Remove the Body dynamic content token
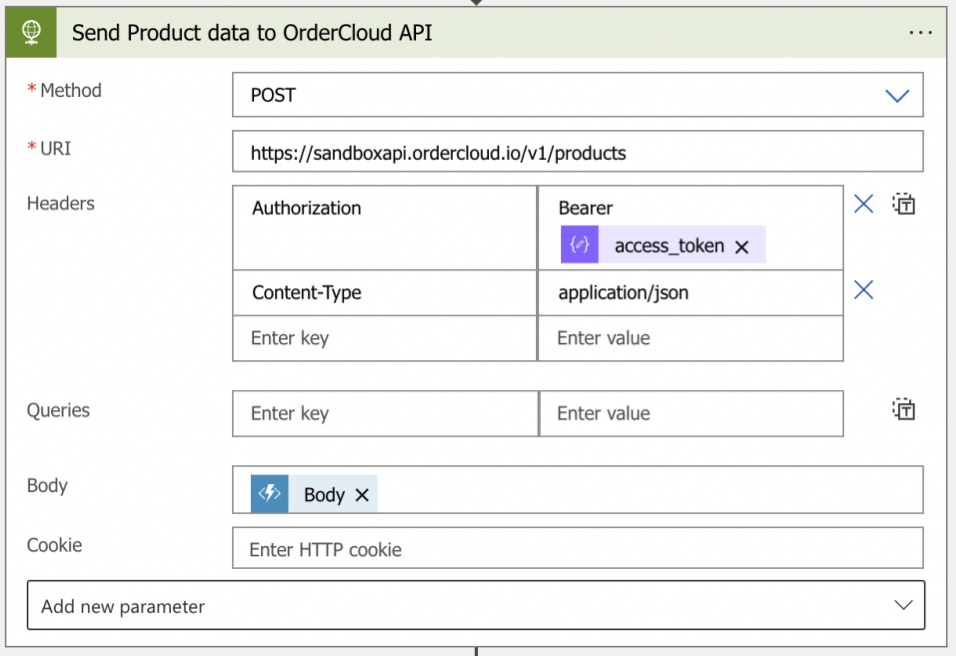Viewport: 956px width, 656px height. (362, 494)
